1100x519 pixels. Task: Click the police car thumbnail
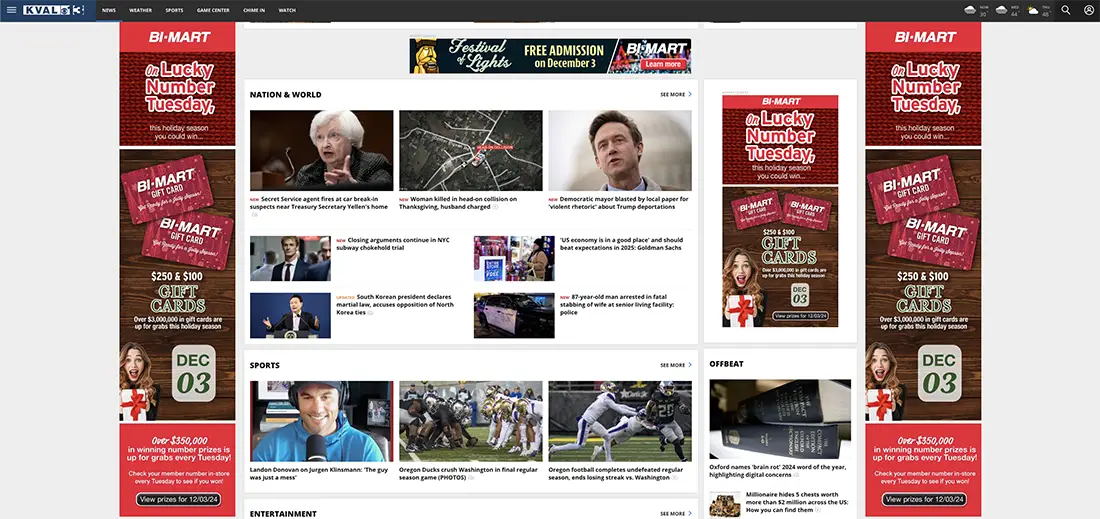(x=514, y=315)
